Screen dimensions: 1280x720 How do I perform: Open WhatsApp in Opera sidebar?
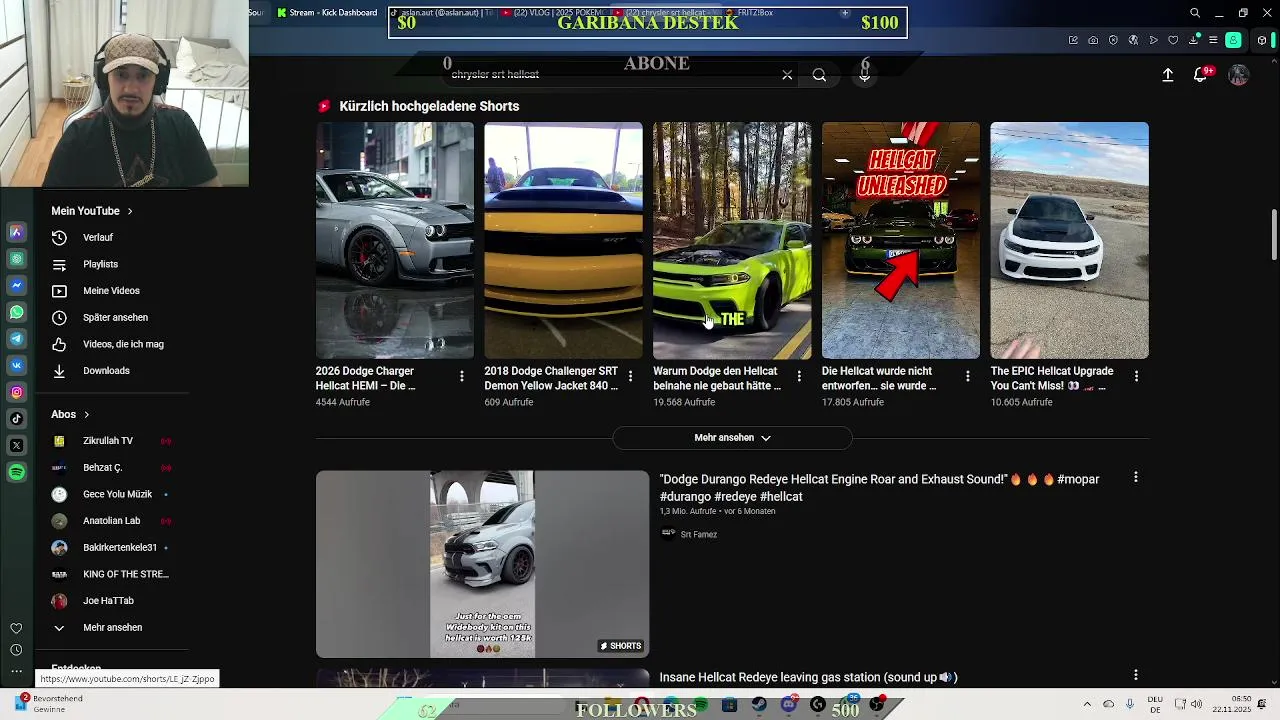click(16, 313)
